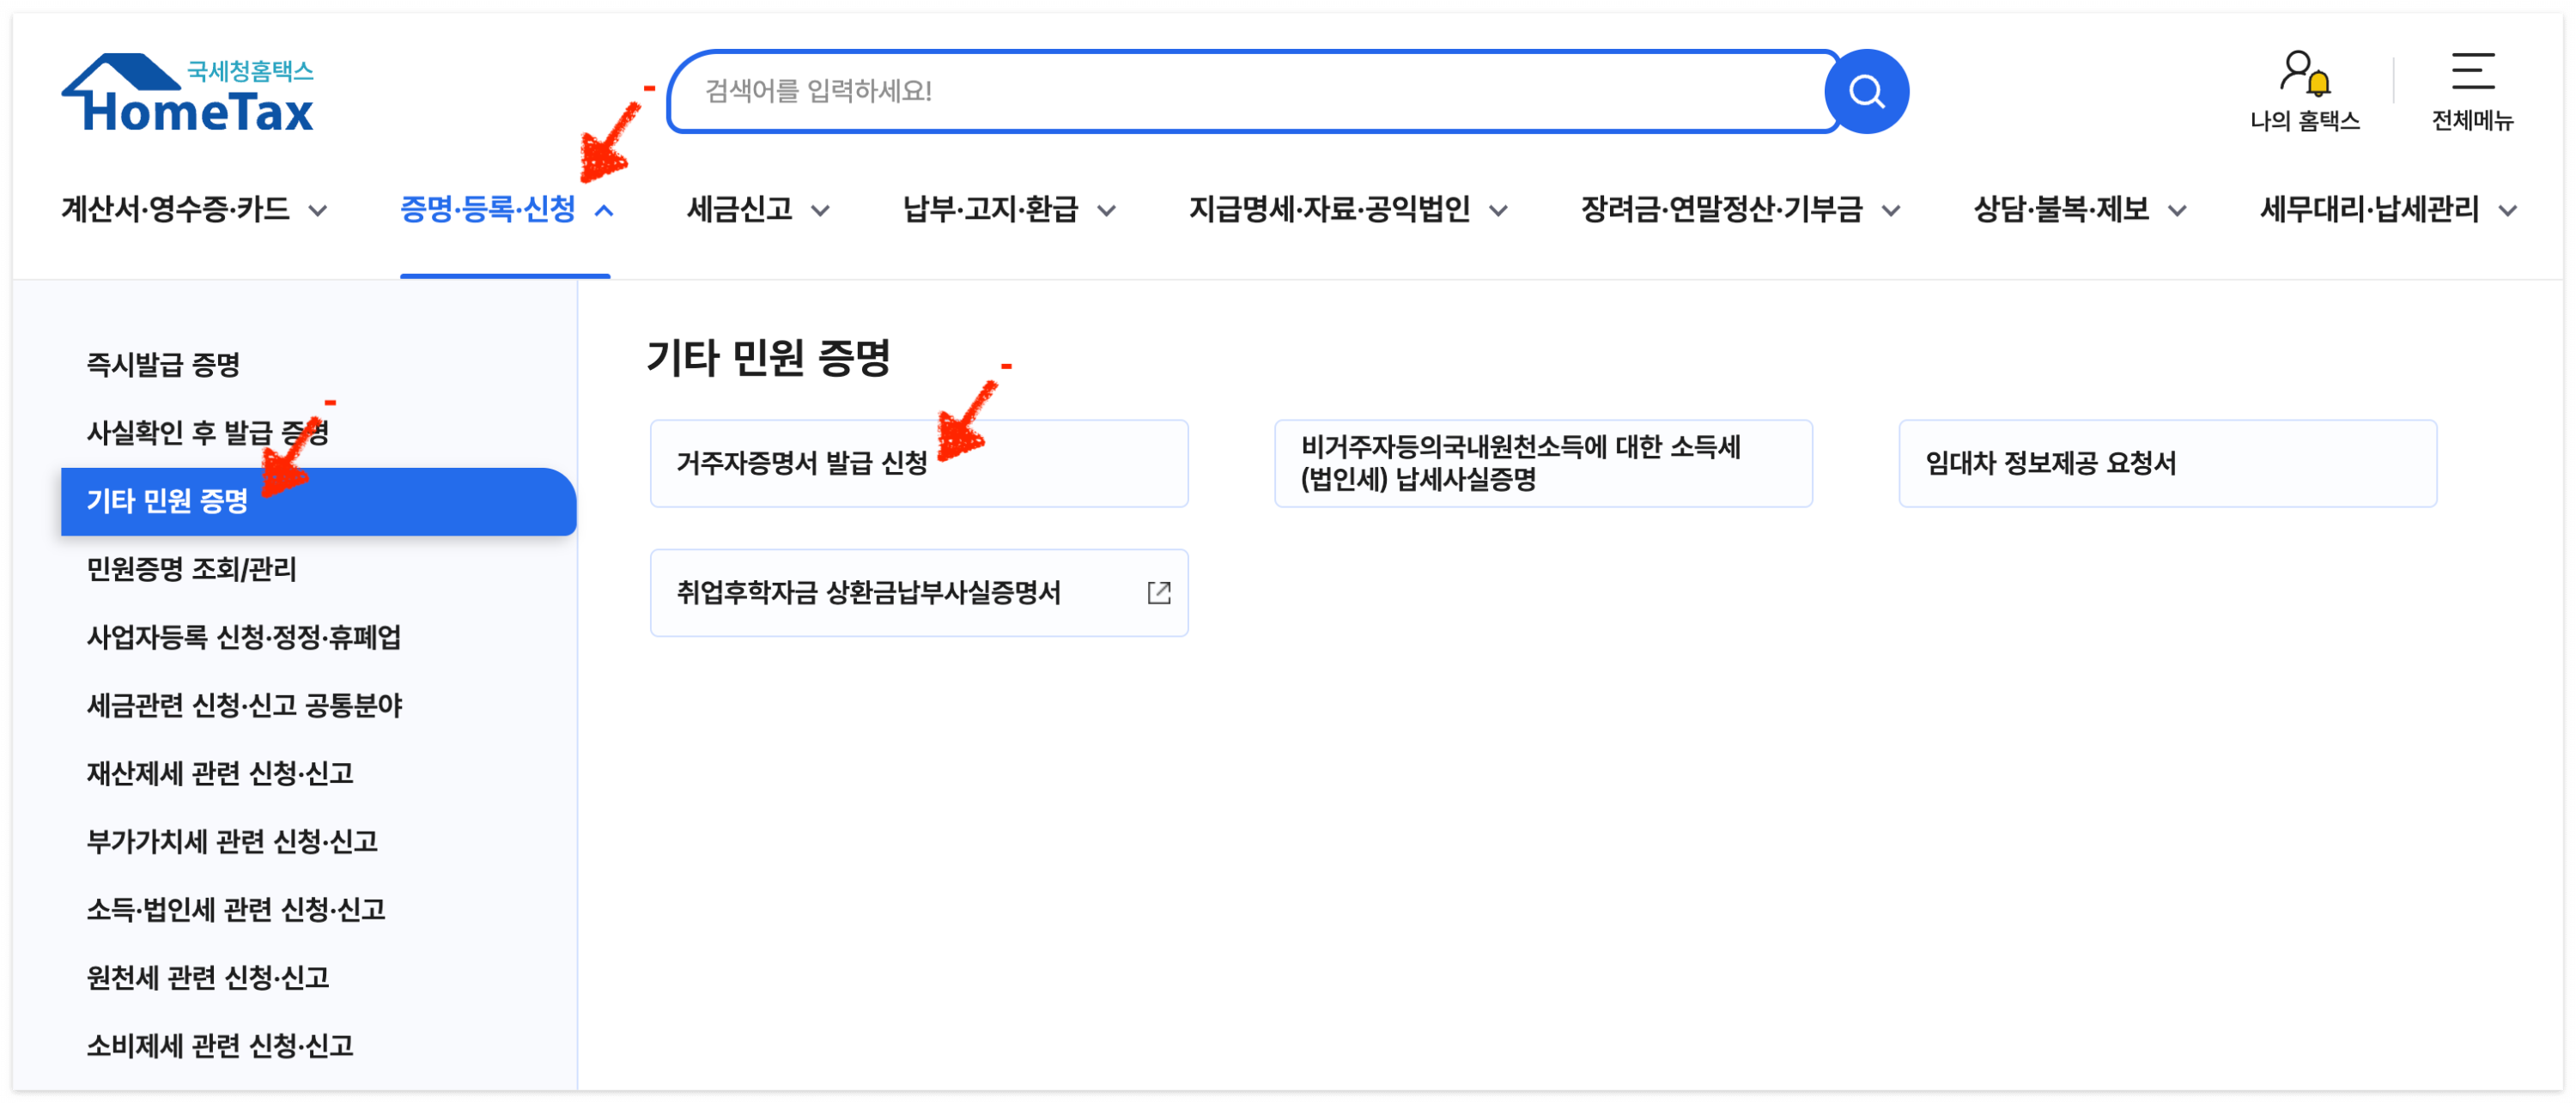The width and height of the screenshot is (2576, 1103).
Task: Expand the 납부·고지·환급 chevron
Action: [1106, 211]
